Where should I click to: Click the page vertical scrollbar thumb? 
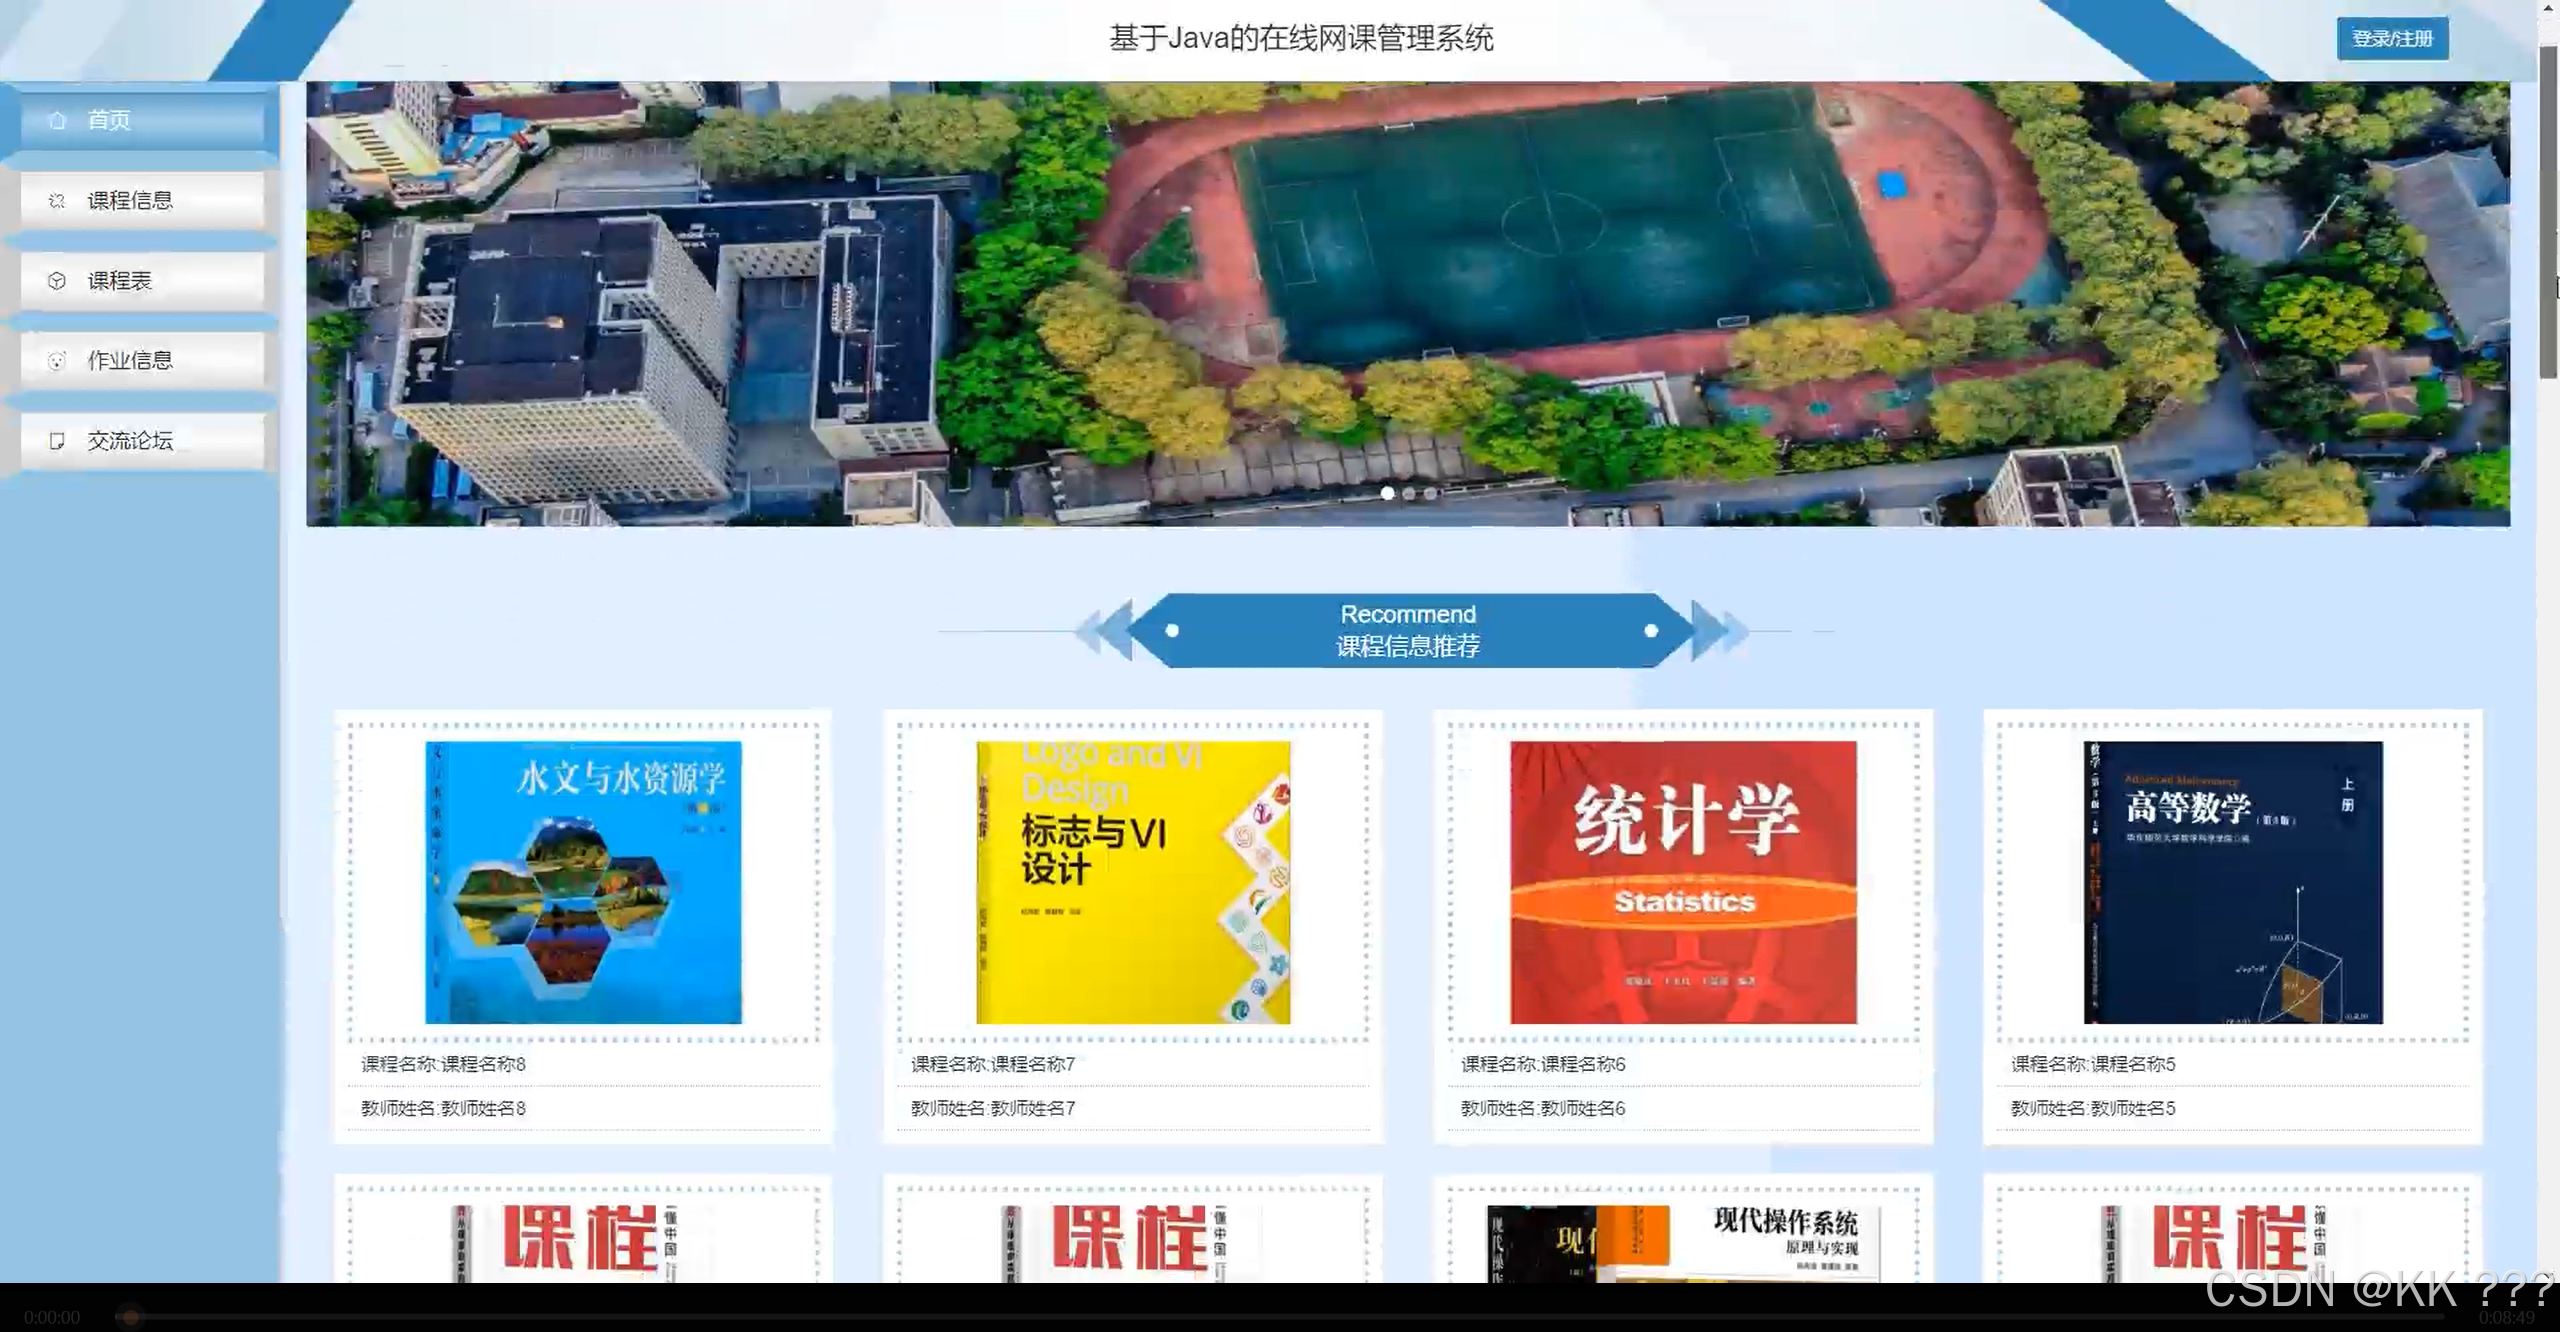tap(2548, 210)
